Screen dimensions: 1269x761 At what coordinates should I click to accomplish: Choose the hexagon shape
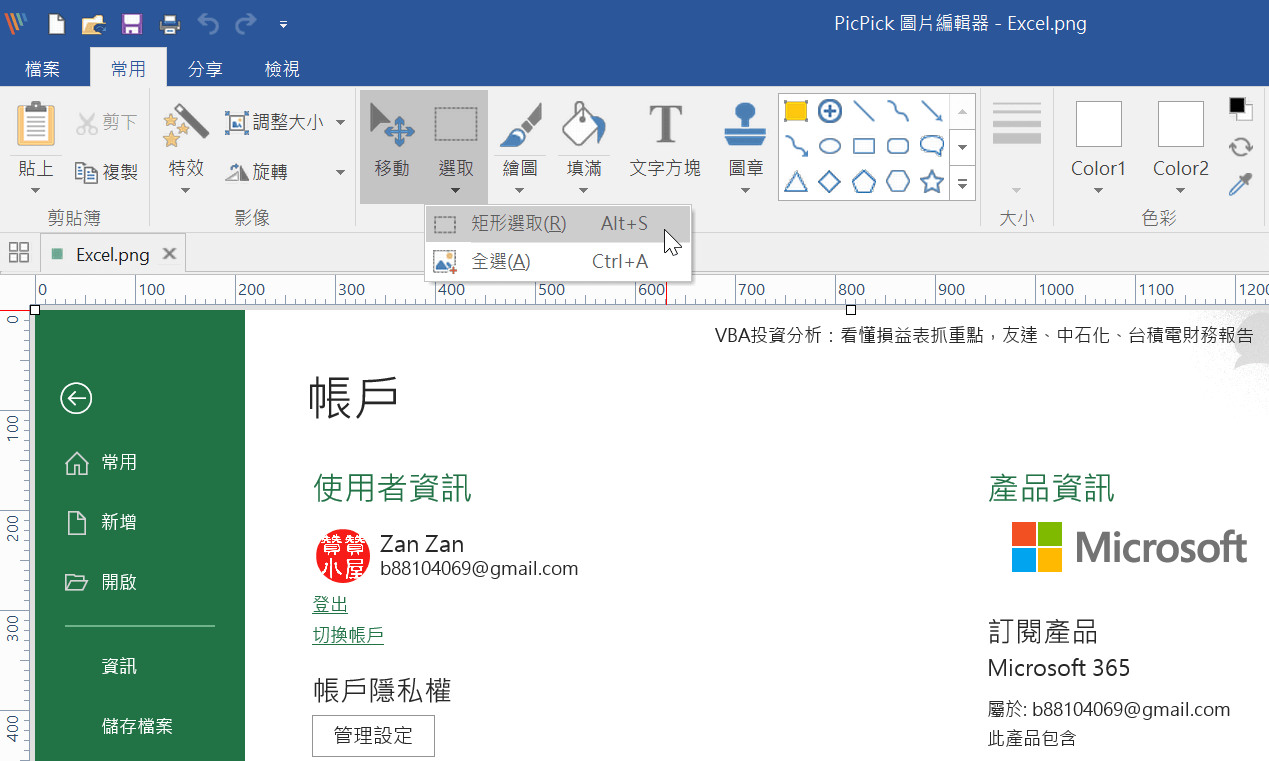coord(898,181)
